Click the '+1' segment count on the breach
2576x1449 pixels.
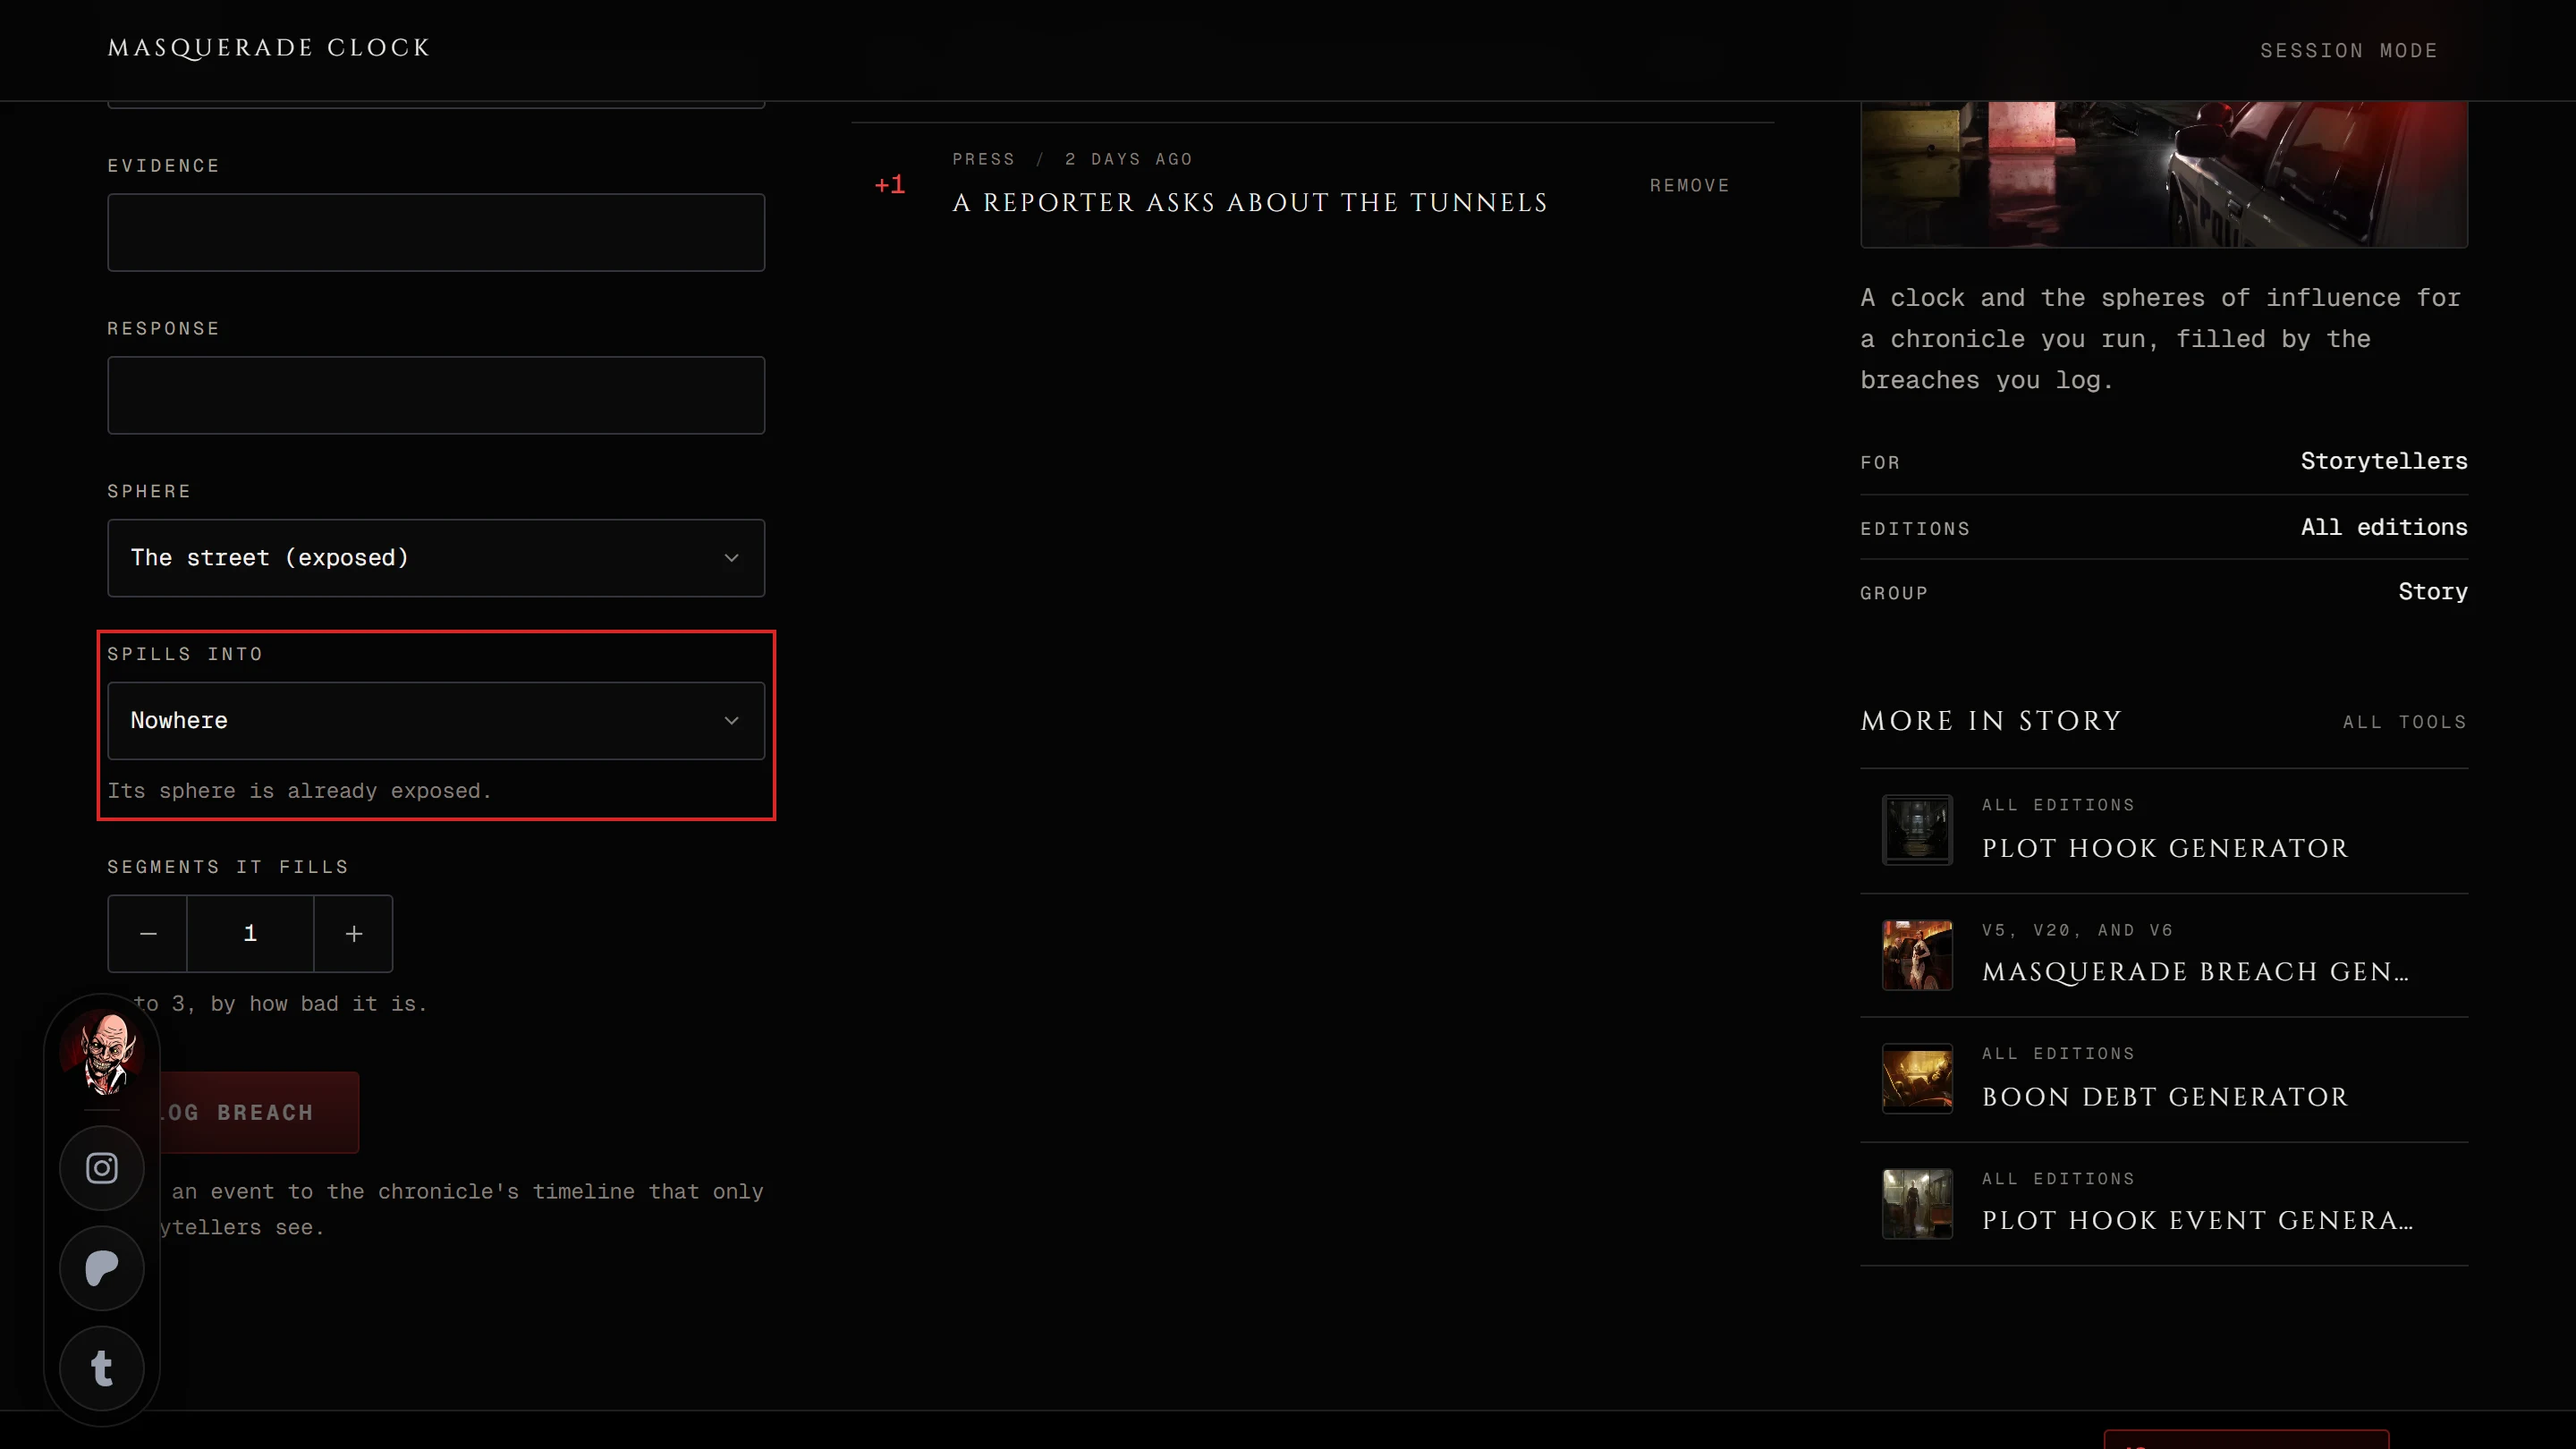[889, 185]
